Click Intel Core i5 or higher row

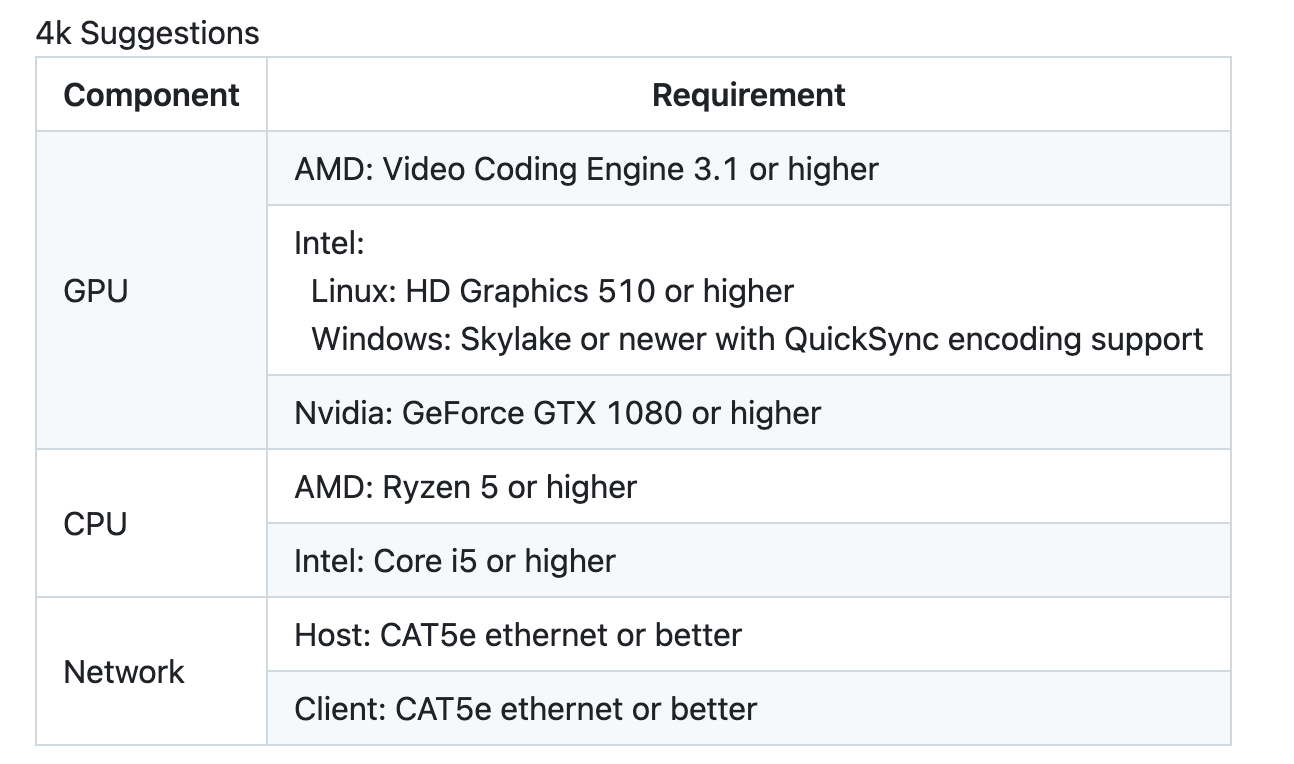tap(749, 560)
